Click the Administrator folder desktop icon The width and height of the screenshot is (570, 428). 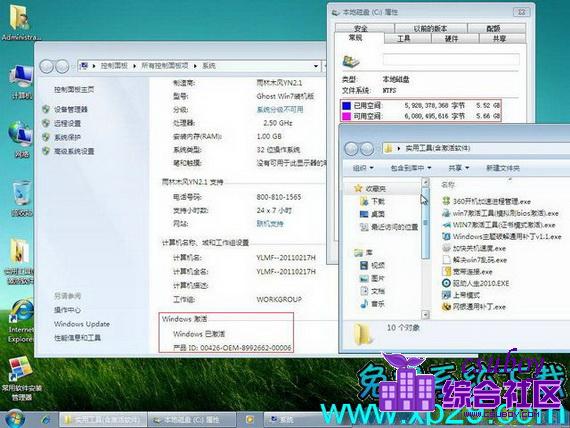coord(20,21)
